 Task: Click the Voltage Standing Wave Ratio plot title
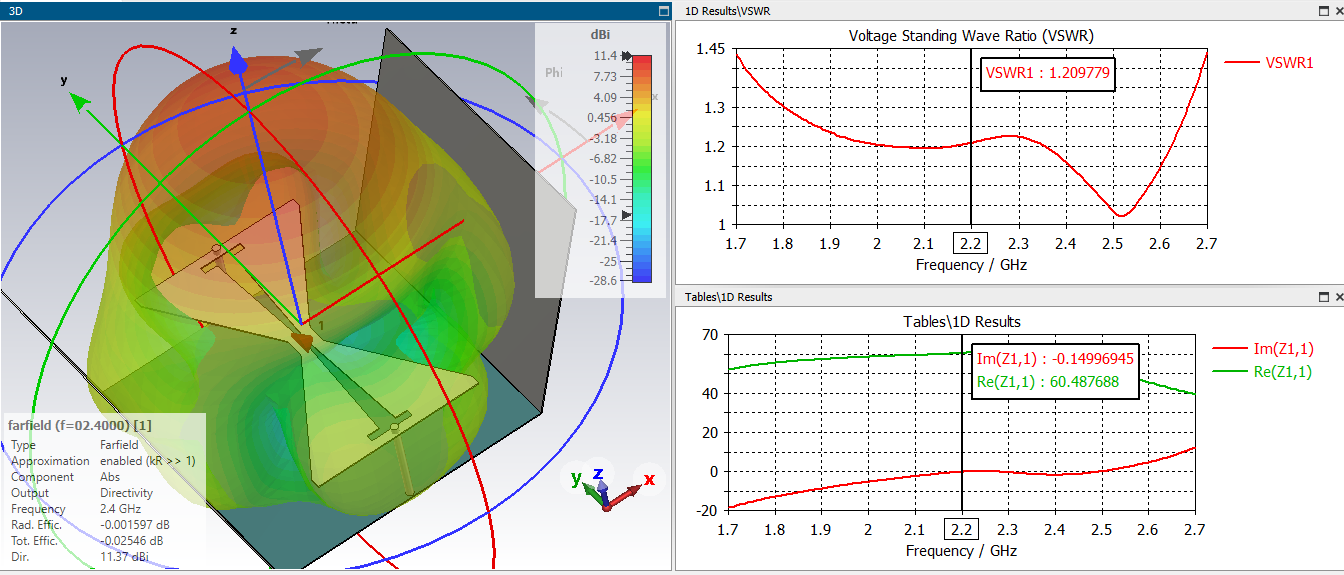pos(971,36)
